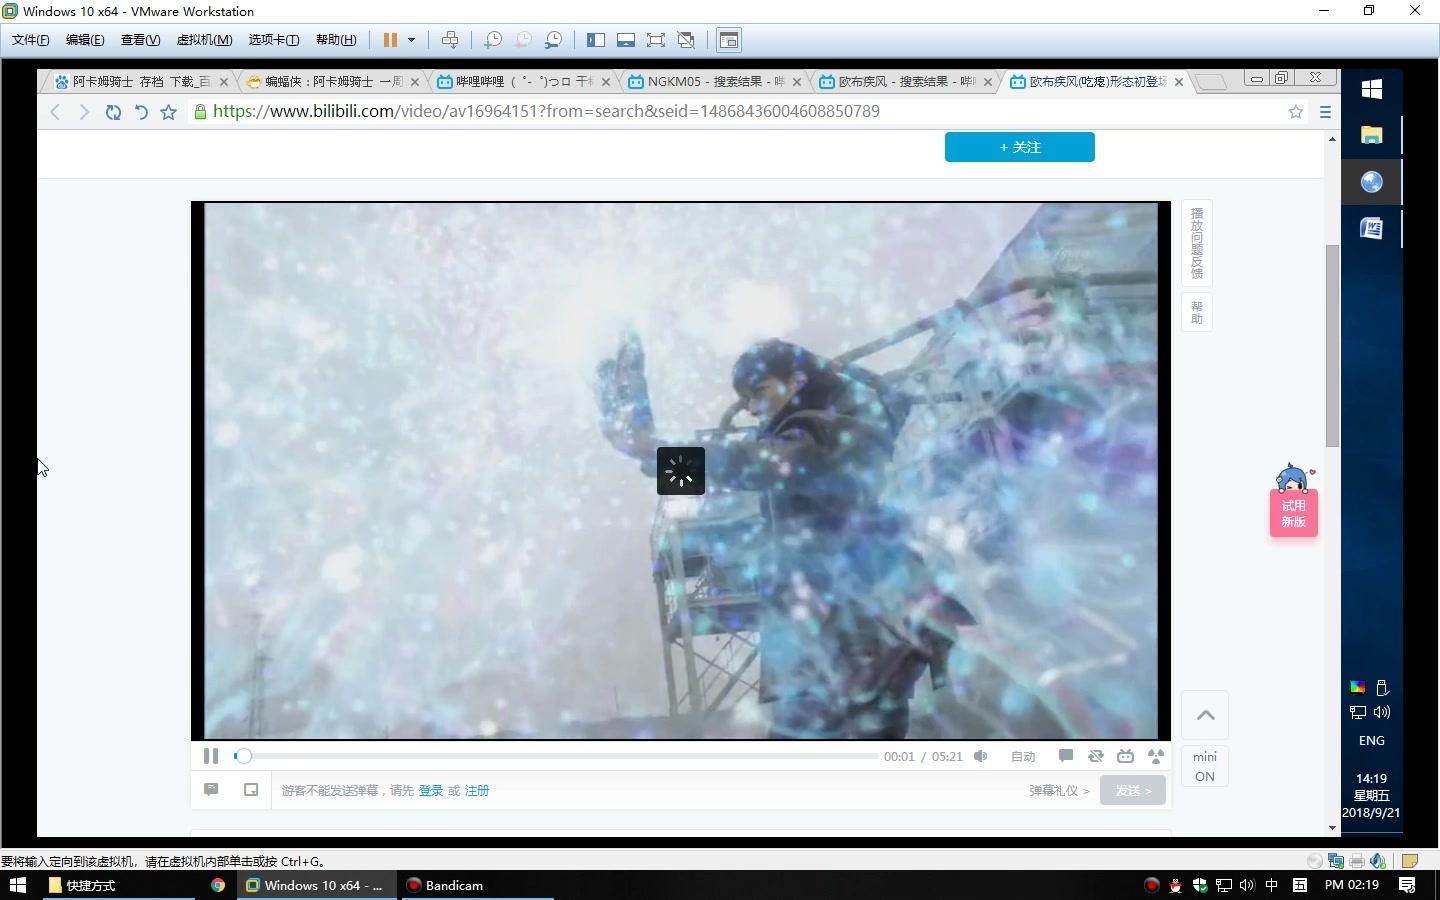Viewport: 1440px width, 900px height.
Task: Open the 选项卡(T) menu
Action: point(274,40)
